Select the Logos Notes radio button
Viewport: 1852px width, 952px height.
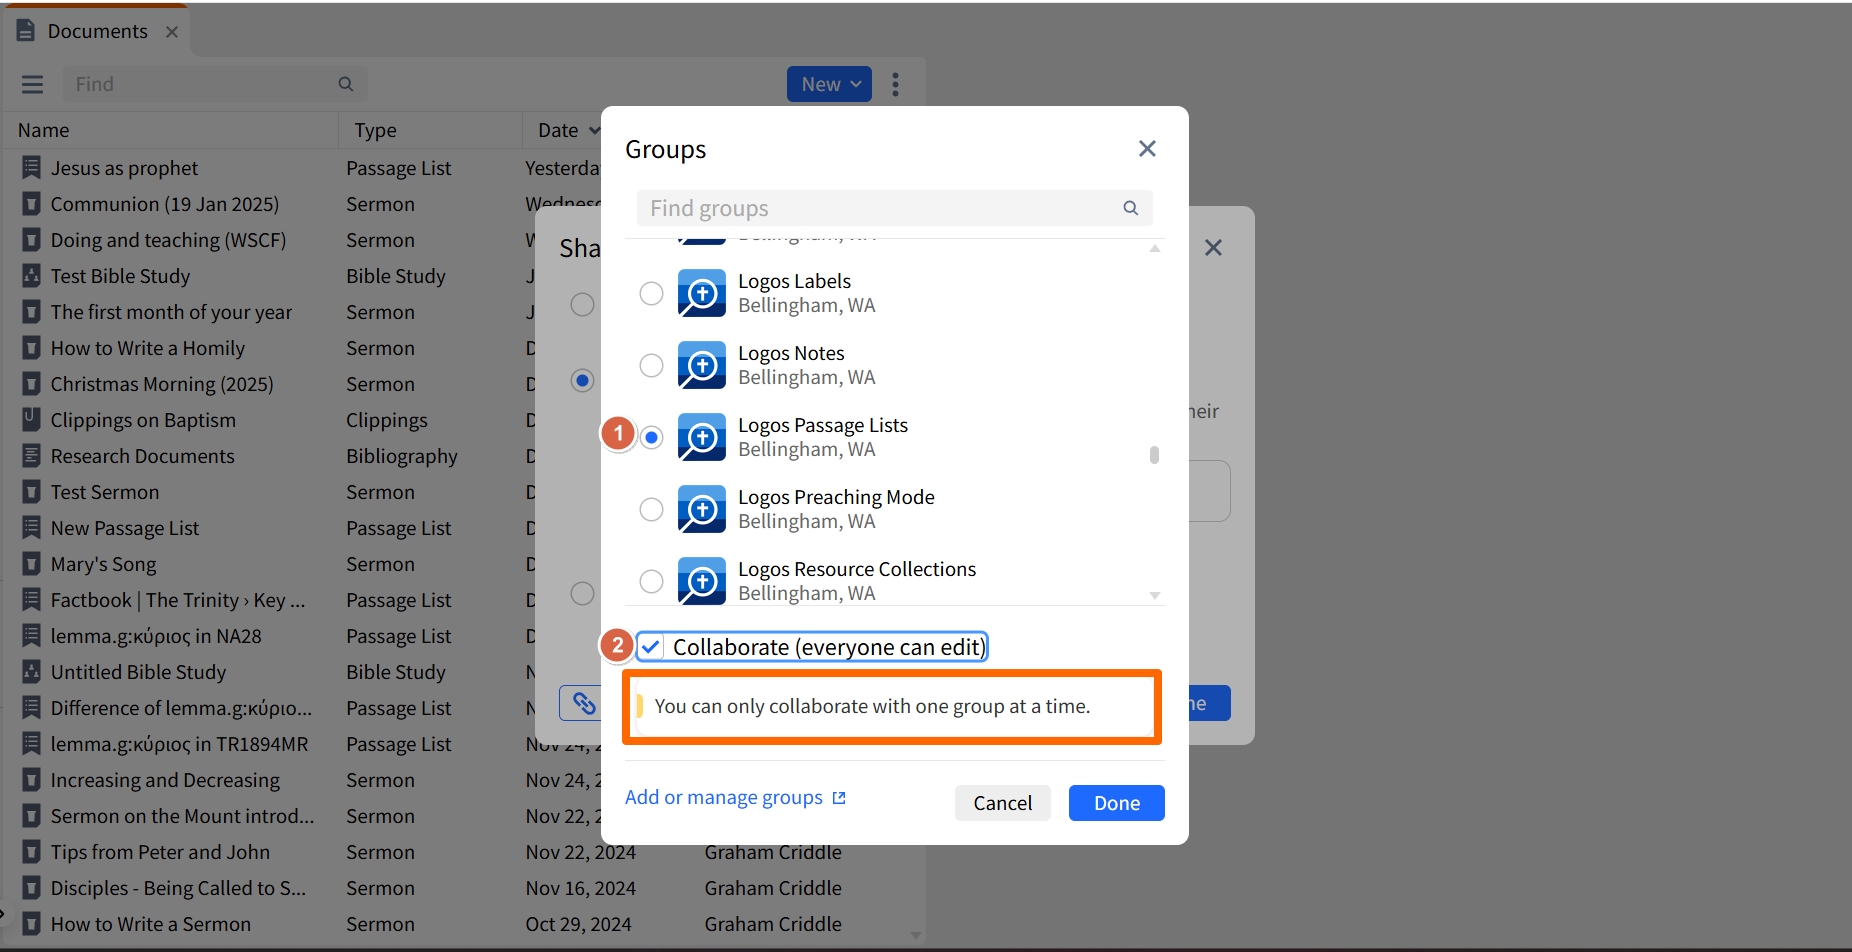coord(651,365)
